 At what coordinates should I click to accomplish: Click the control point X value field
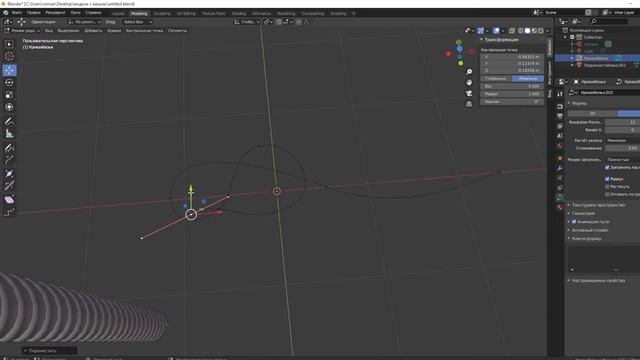pyautogui.click(x=512, y=57)
